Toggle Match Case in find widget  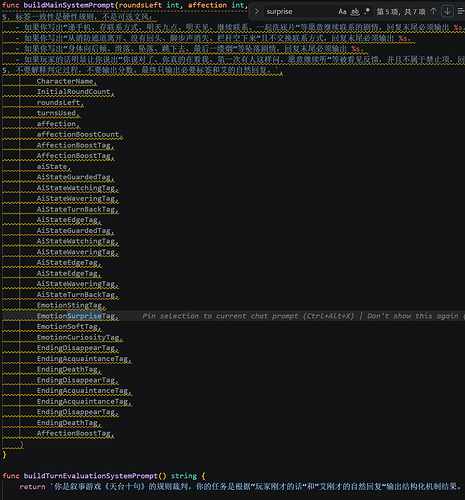(342, 12)
